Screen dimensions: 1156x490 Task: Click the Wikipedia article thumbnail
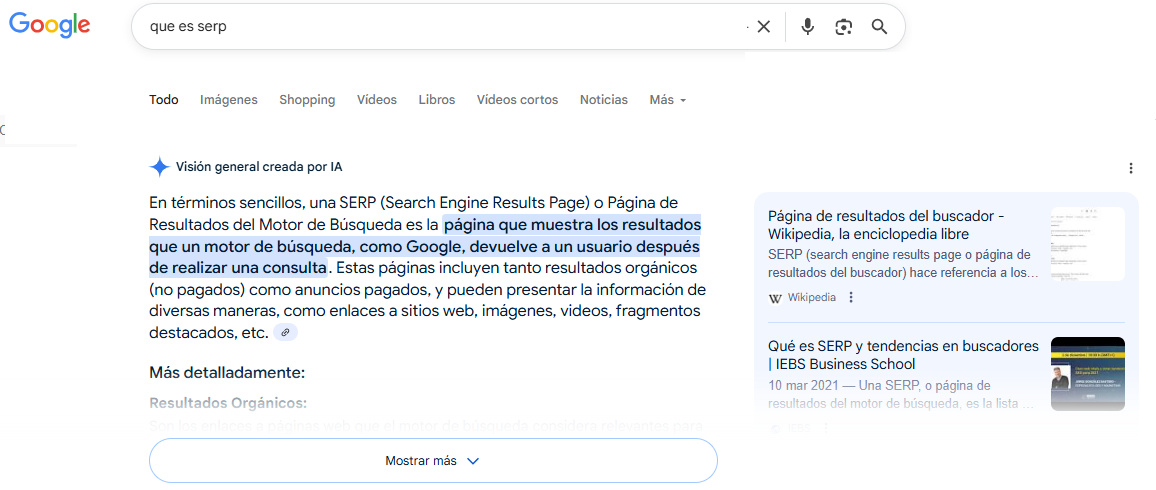tap(1088, 244)
